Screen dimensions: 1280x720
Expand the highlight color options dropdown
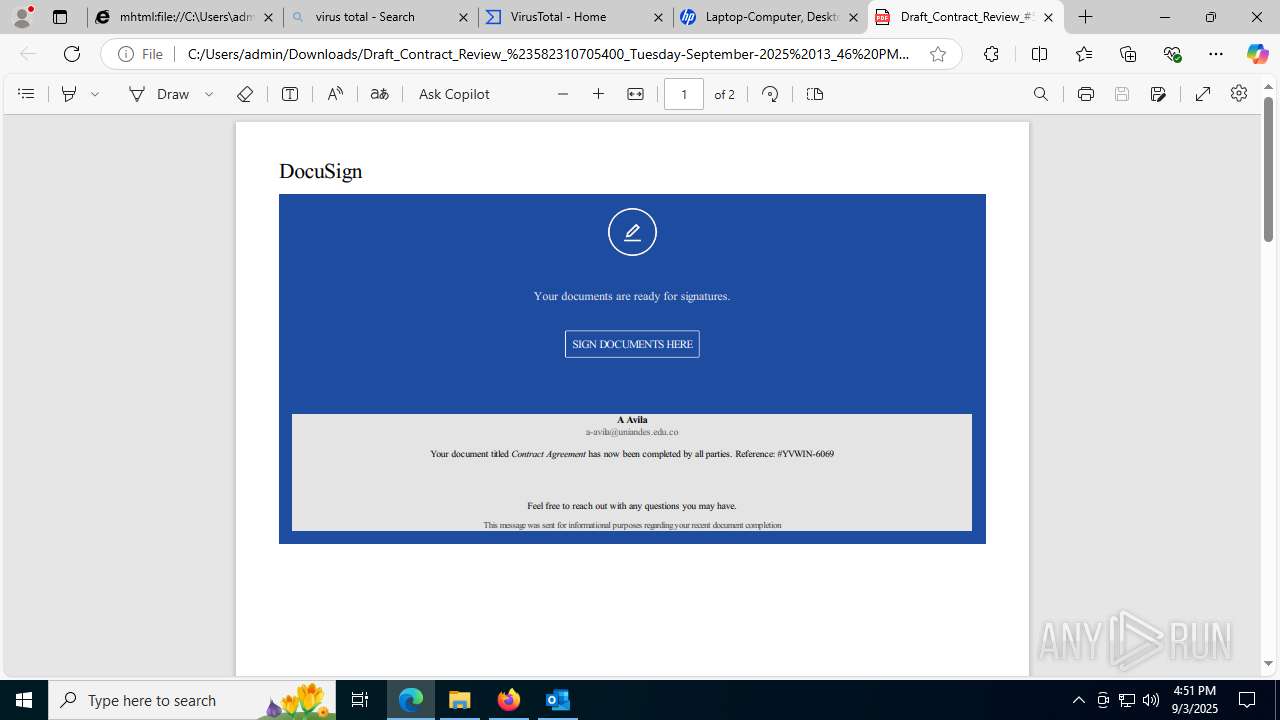pyautogui.click(x=96, y=94)
